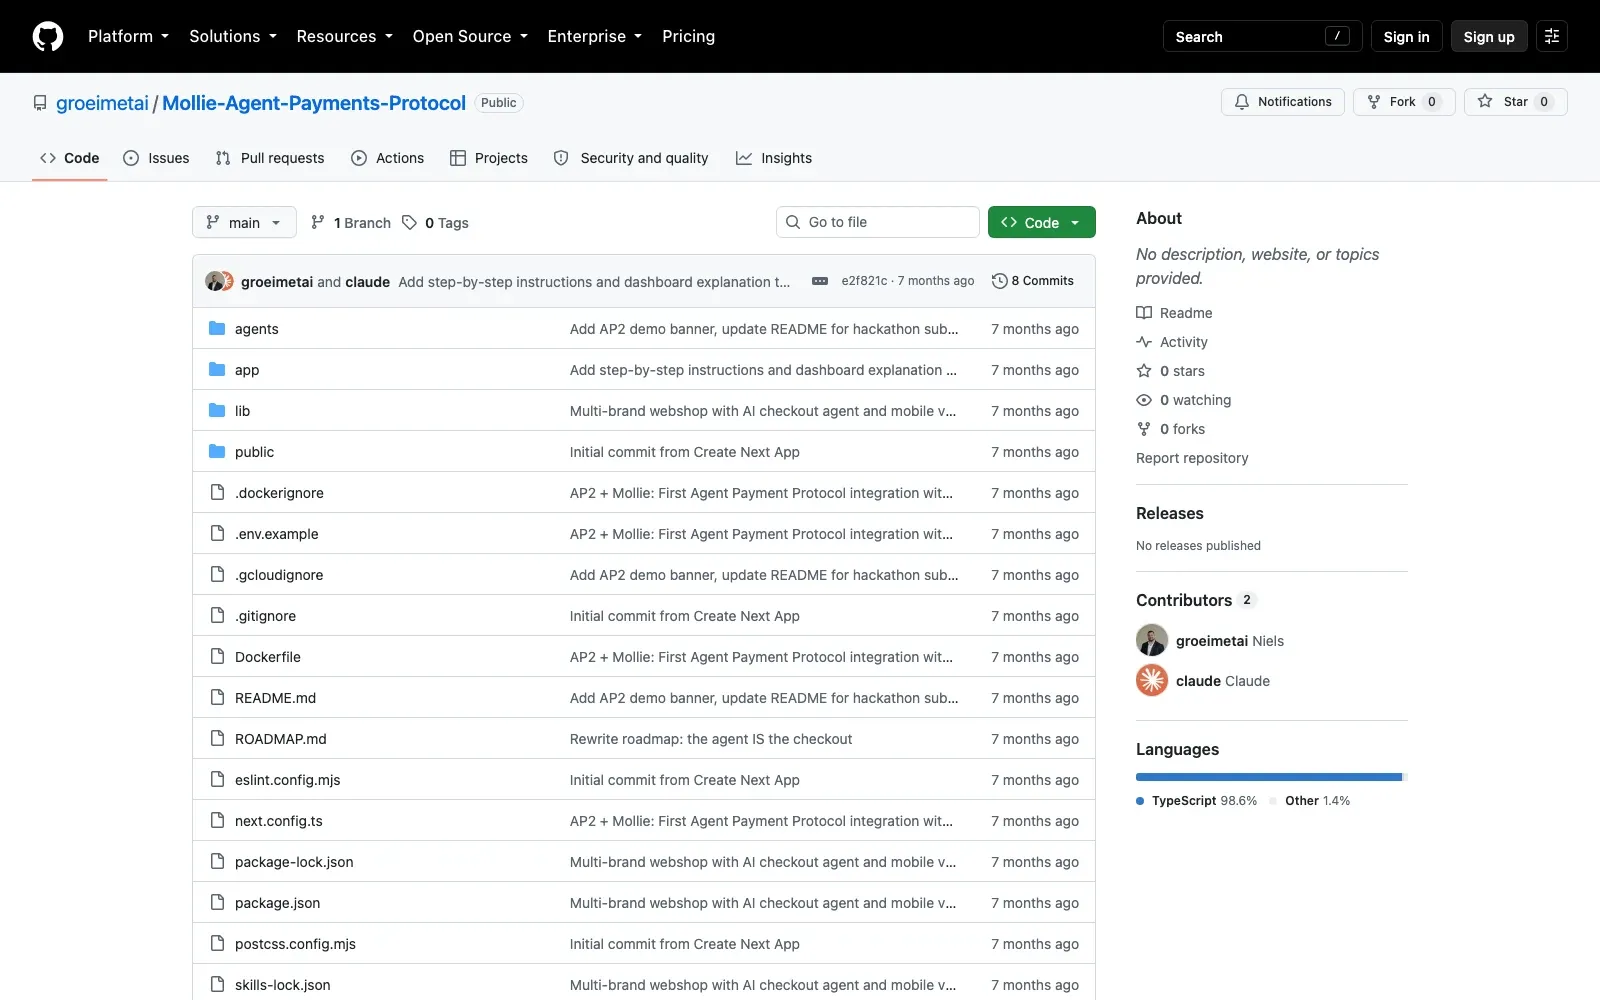Click the Dockerfile file icon
1600x1000 pixels.
click(x=217, y=656)
